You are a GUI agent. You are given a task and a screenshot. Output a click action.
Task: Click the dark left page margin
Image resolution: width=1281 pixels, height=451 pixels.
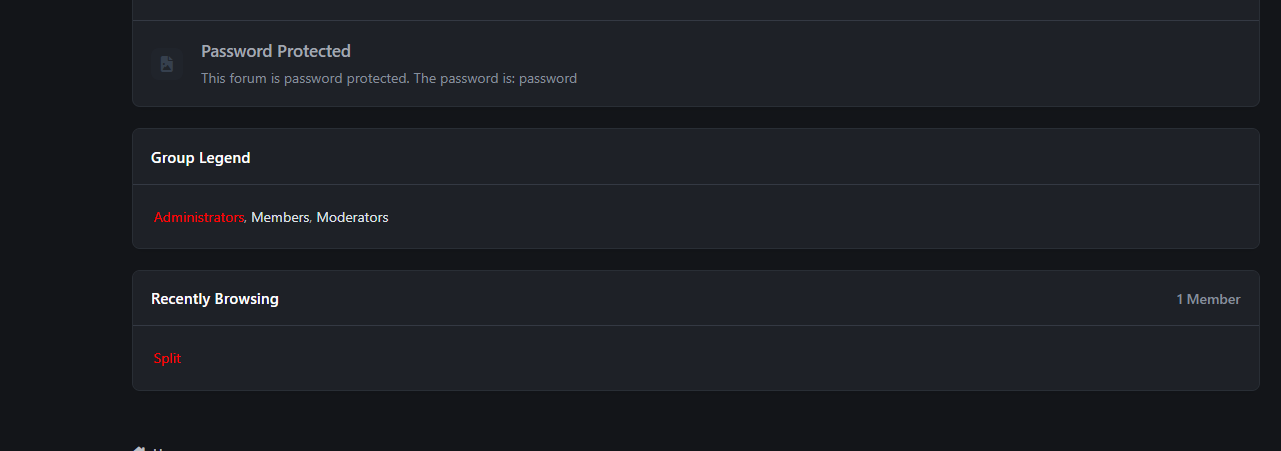65,225
